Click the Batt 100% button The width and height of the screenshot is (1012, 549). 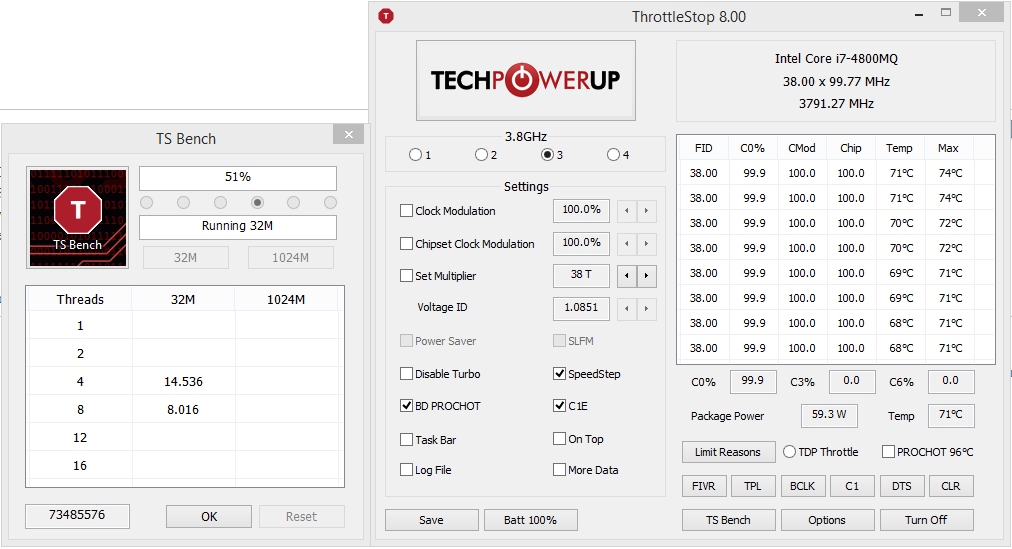pyautogui.click(x=531, y=520)
